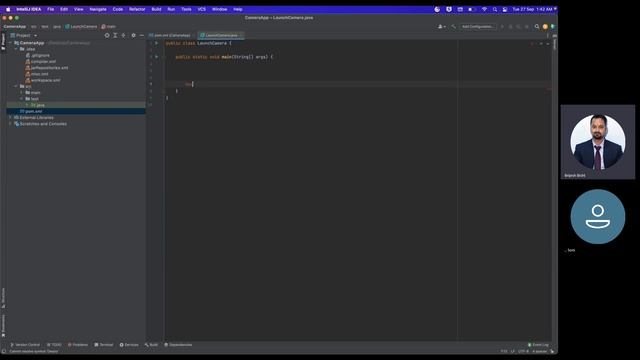This screenshot has height=360, width=640.
Task: Open Project panel settings gear
Action: (133, 36)
